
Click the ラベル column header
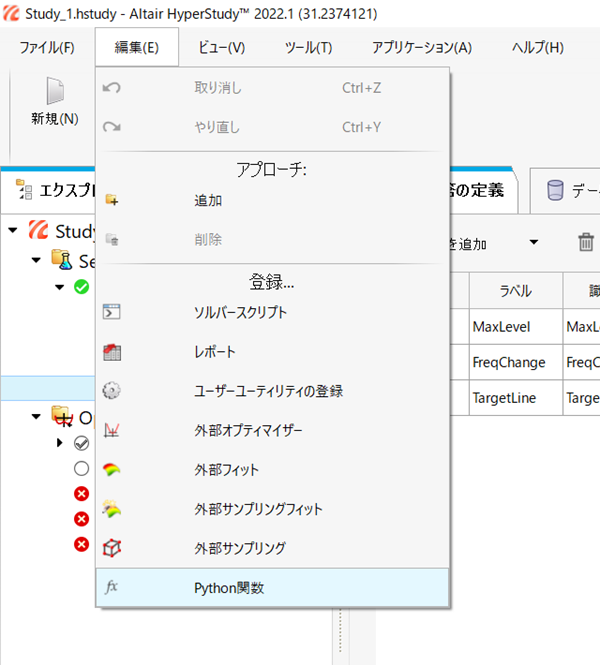(x=516, y=291)
